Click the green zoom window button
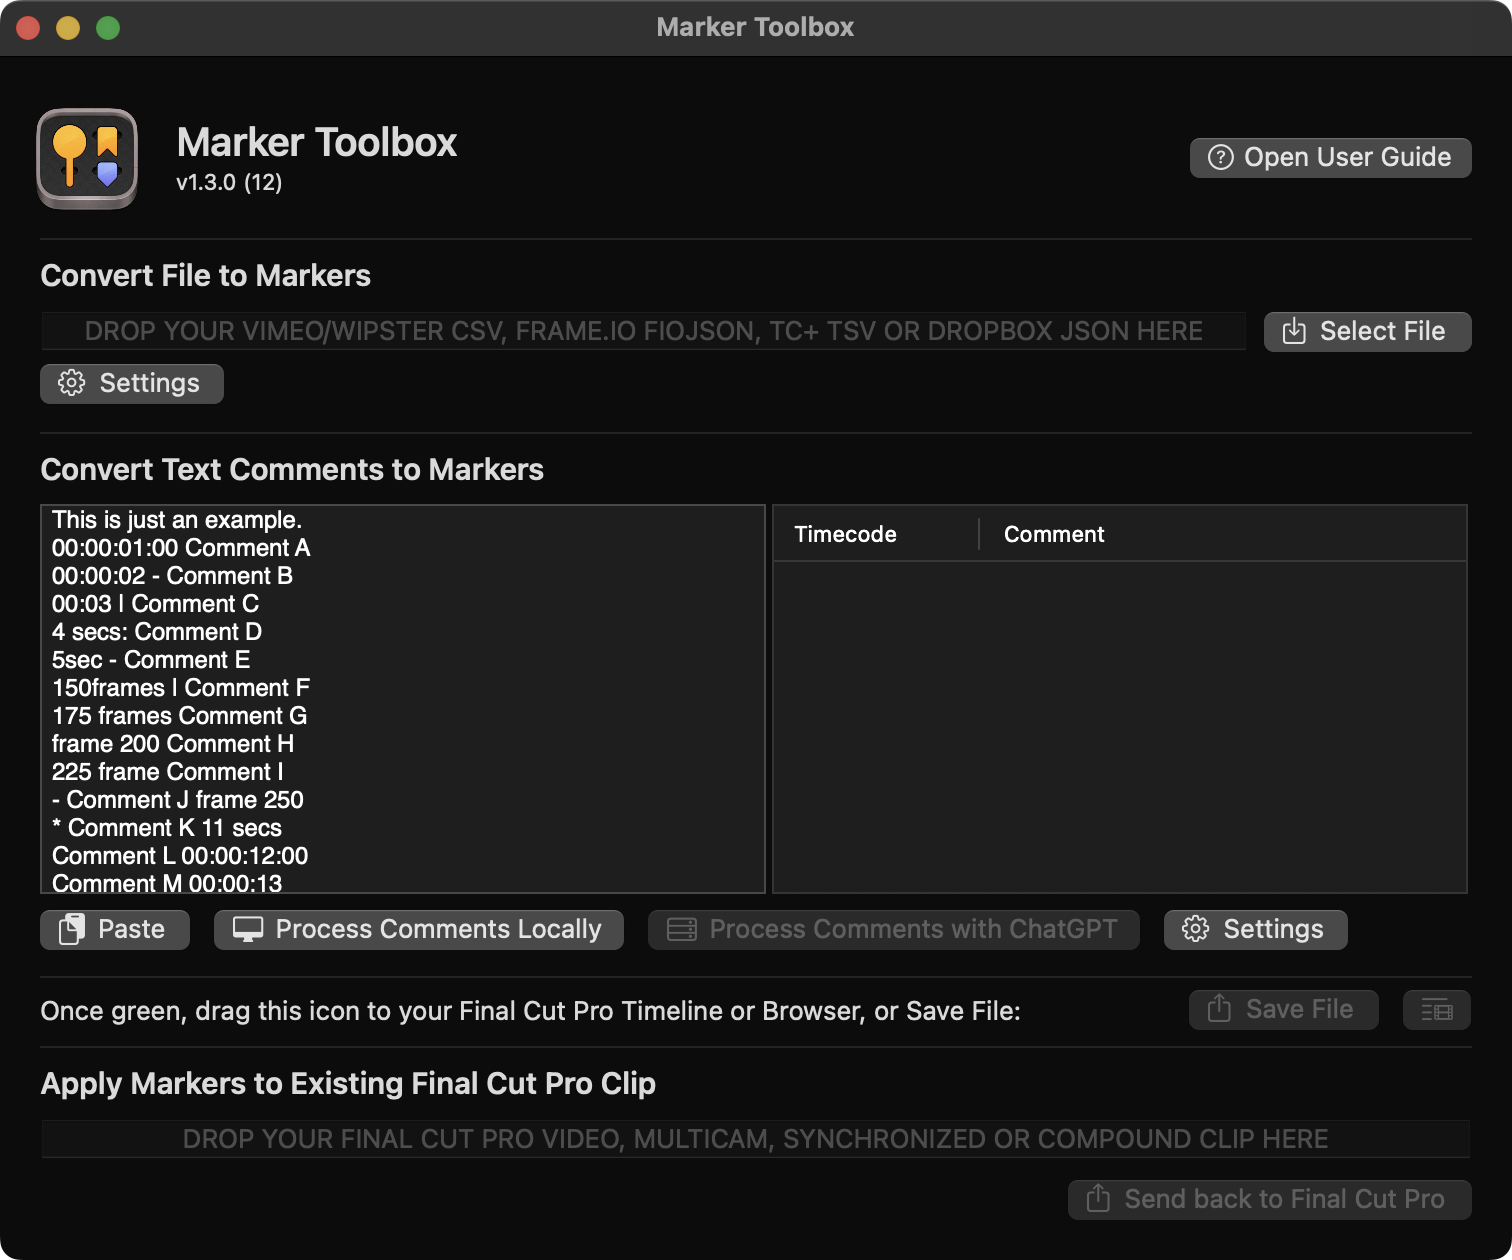1512x1260 pixels. 108,28
